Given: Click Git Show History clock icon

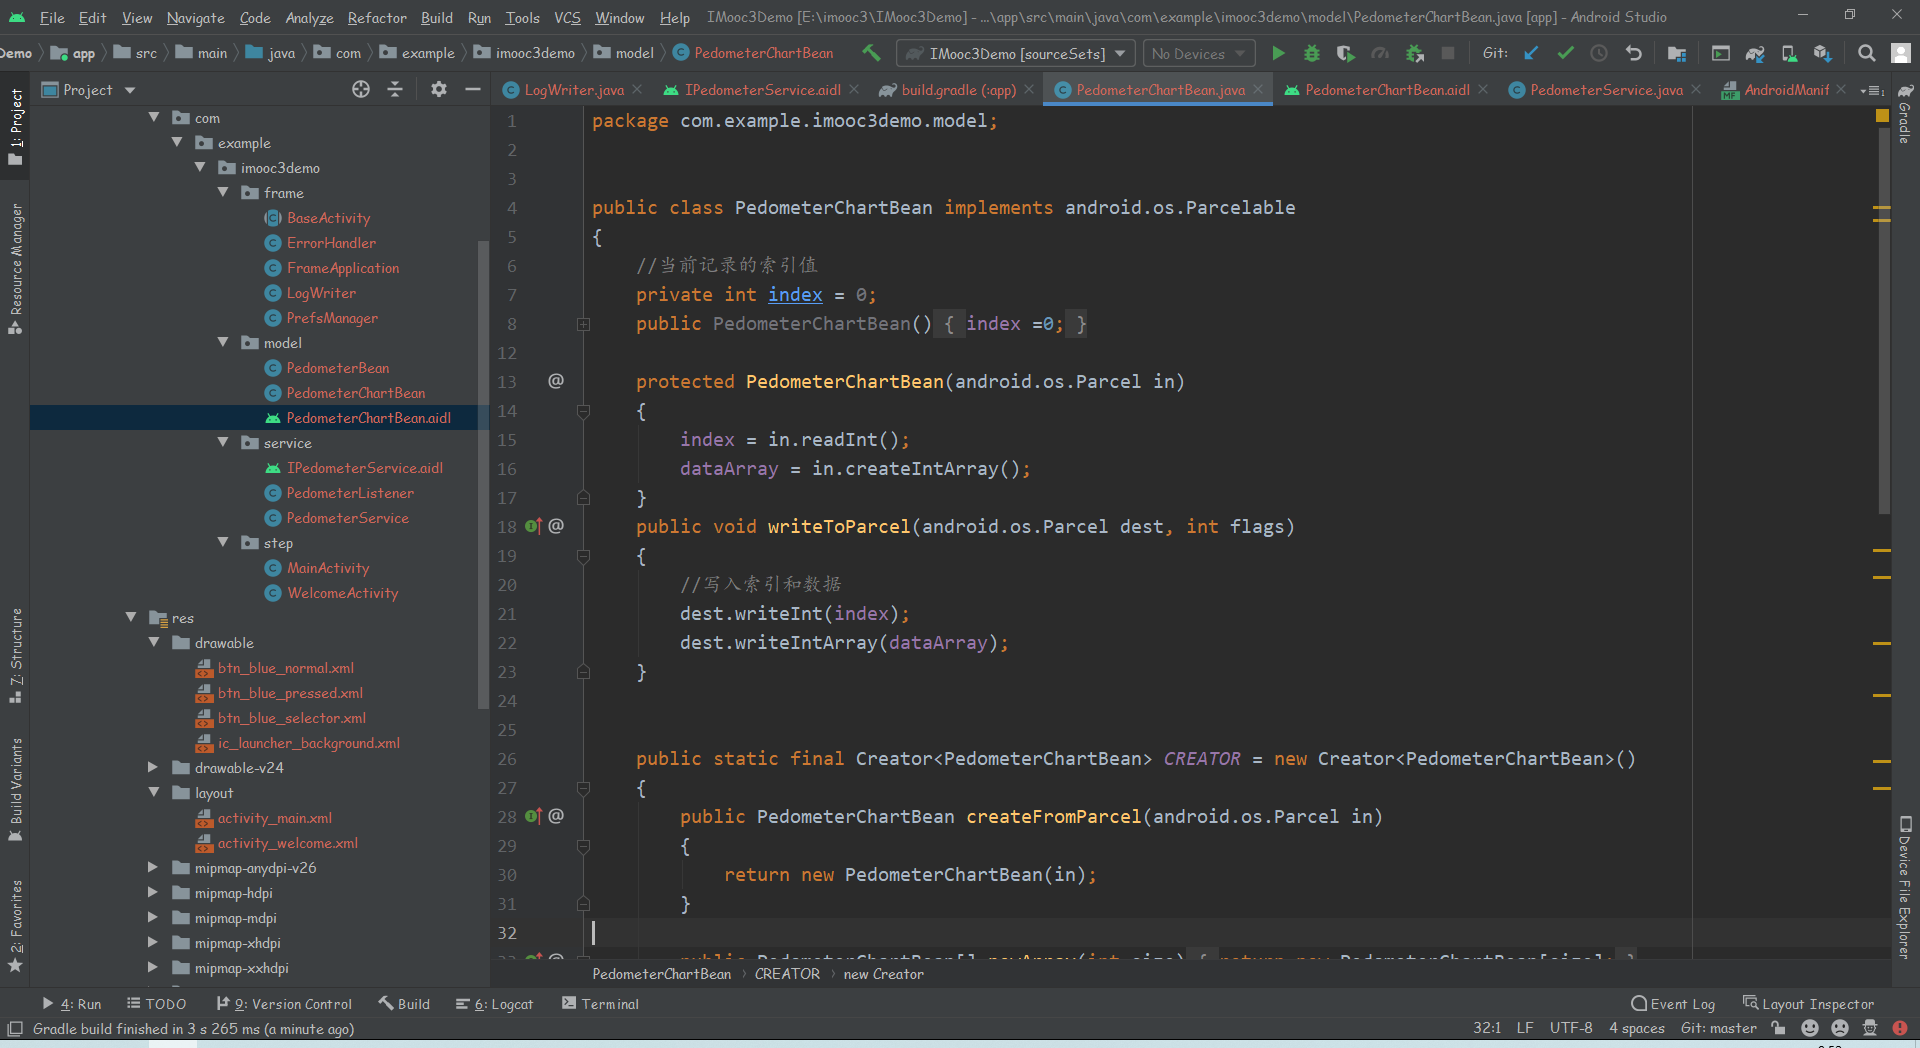Looking at the screenshot, I should coord(1599,53).
